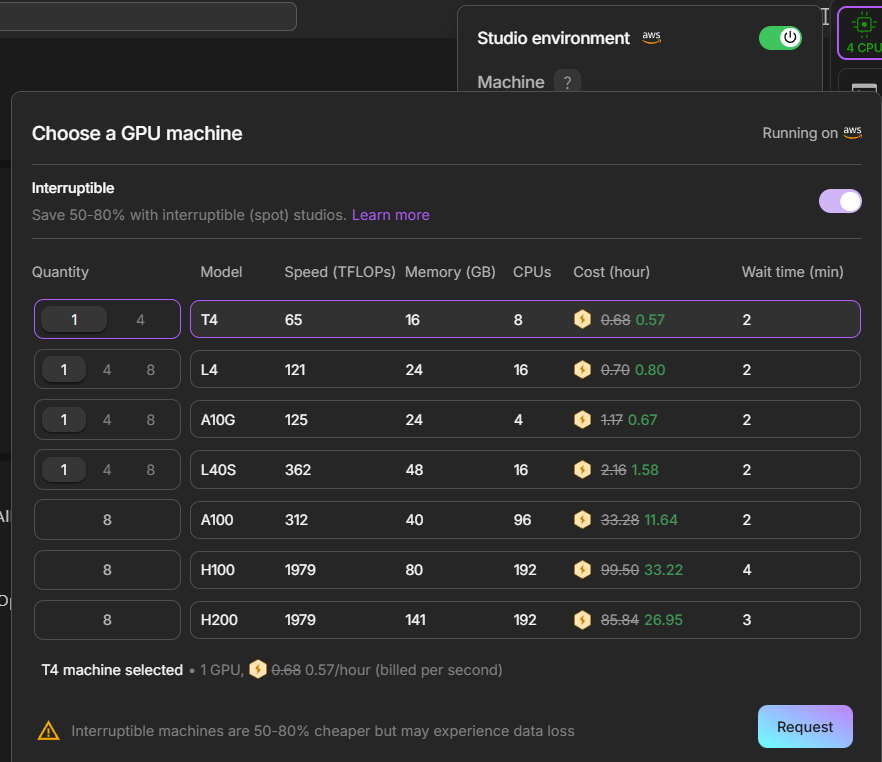Select quantity 8 for H100 GPU
882x762 pixels.
(107, 570)
